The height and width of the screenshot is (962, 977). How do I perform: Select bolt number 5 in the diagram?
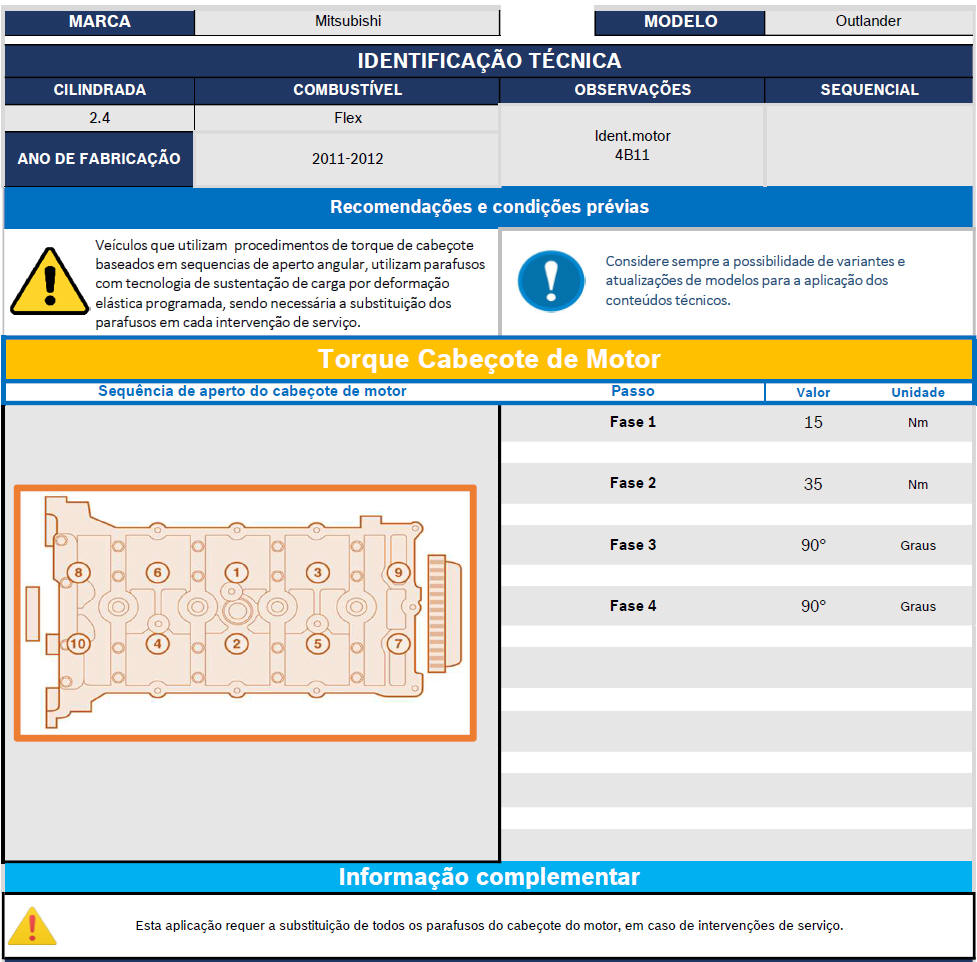click(317, 644)
